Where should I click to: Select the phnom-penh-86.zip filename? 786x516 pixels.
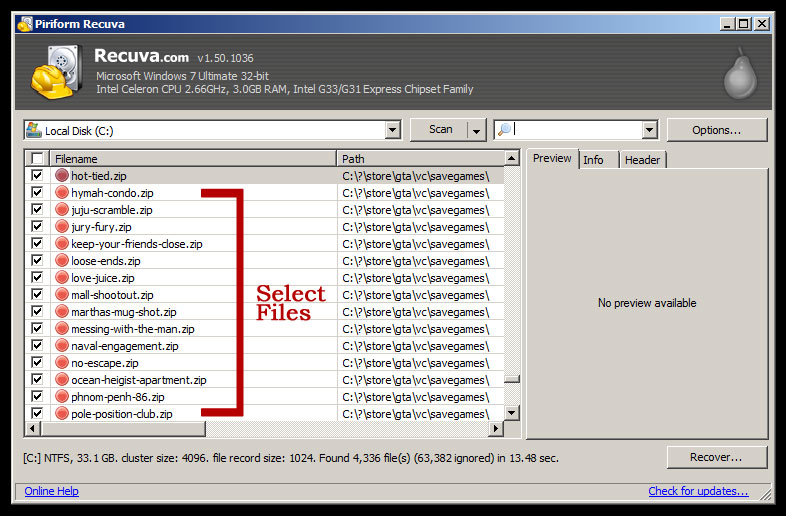tap(118, 397)
